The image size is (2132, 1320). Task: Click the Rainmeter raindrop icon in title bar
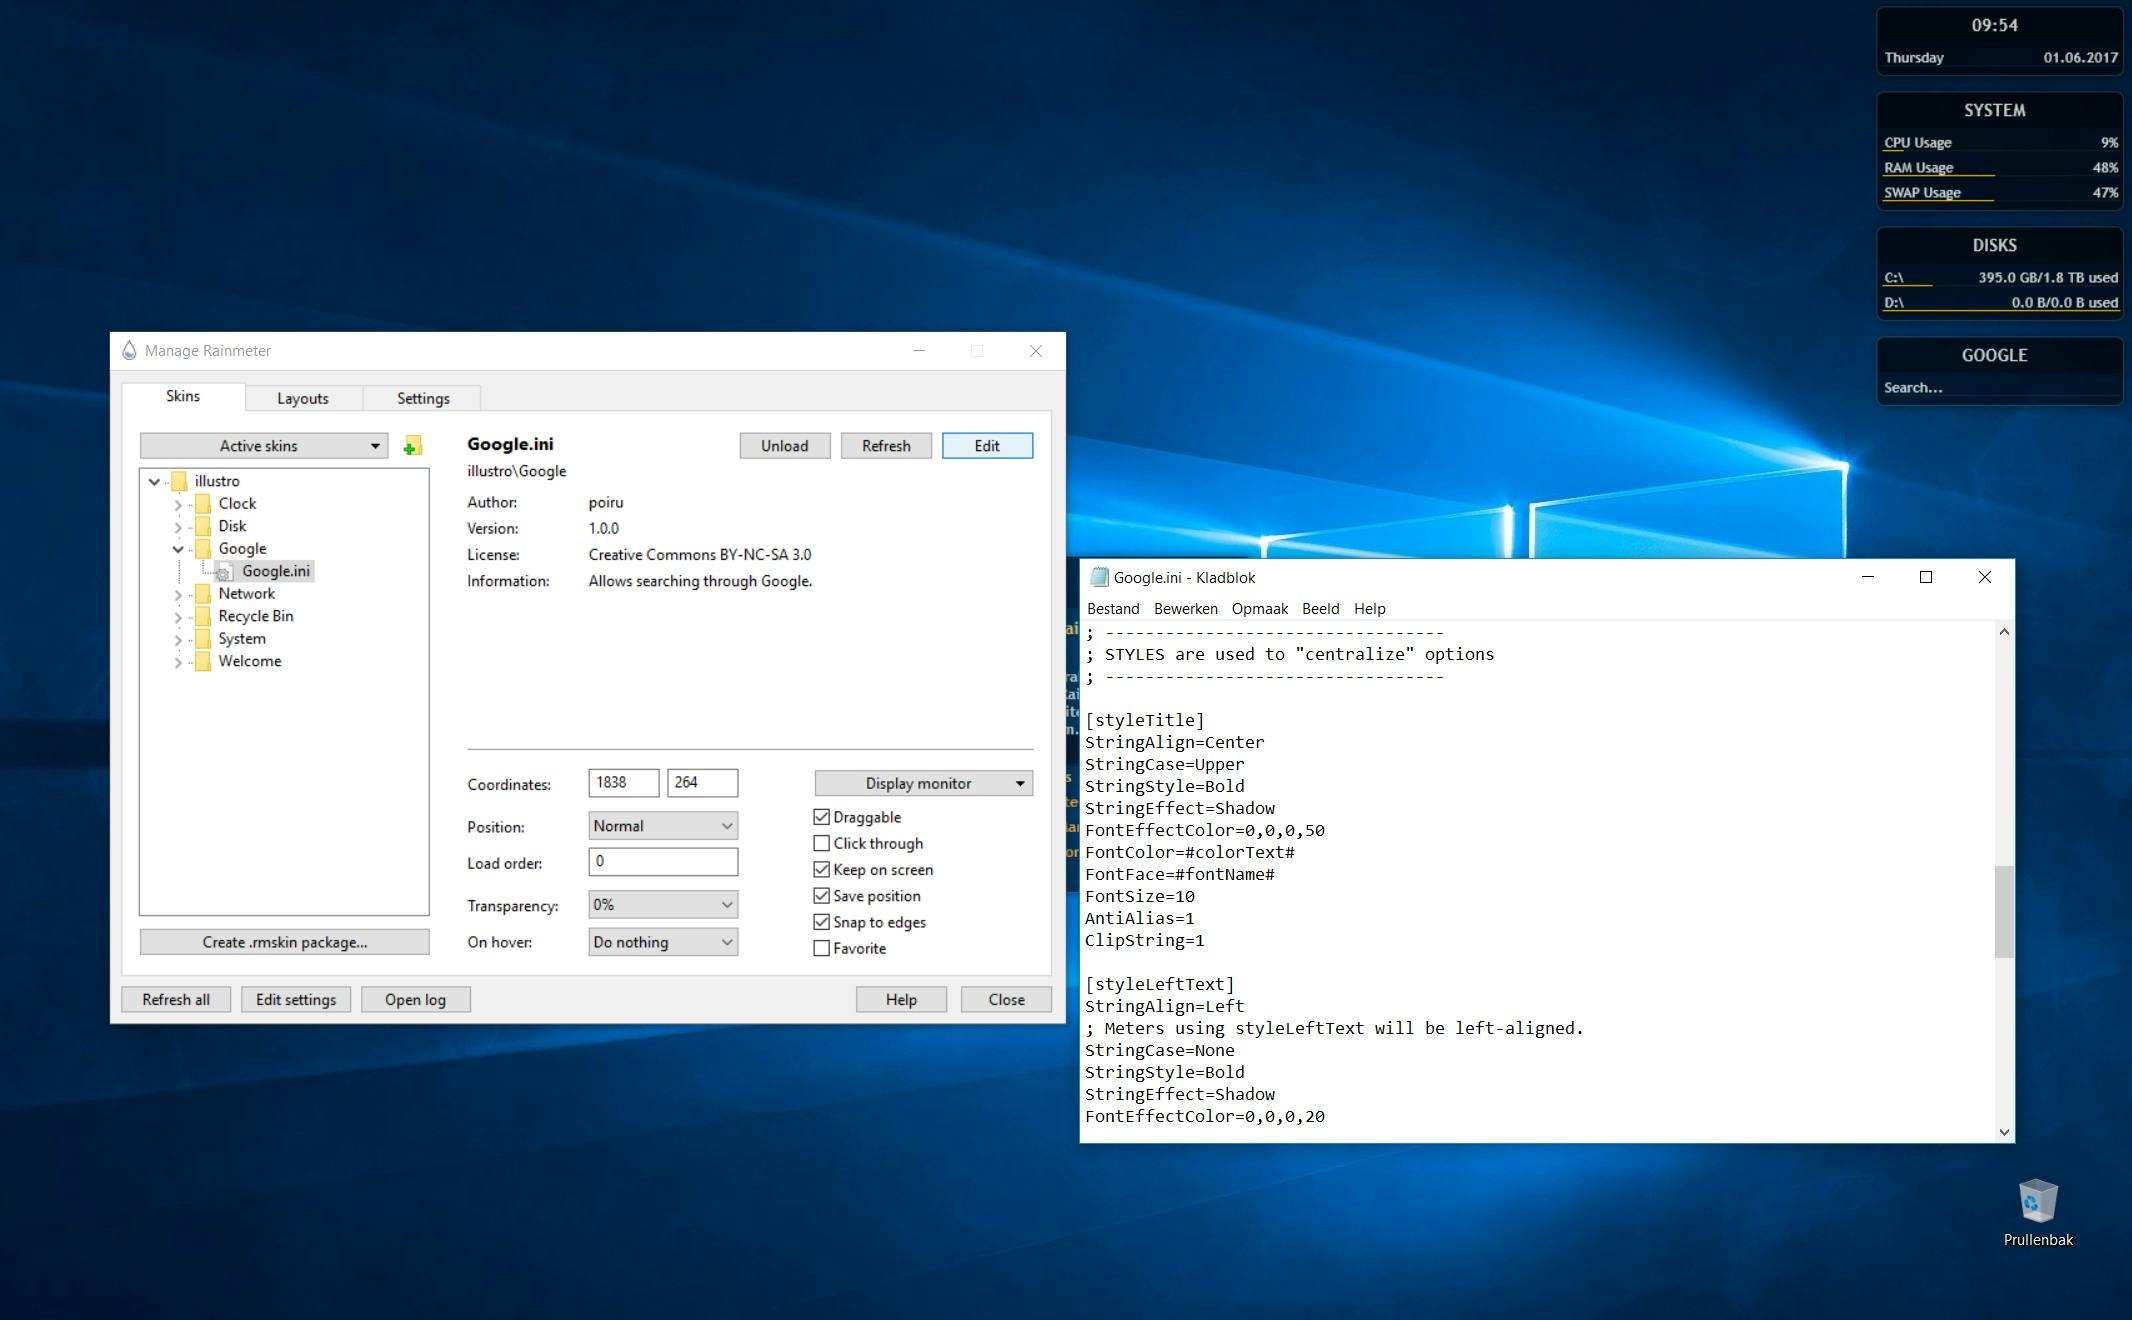(x=129, y=351)
